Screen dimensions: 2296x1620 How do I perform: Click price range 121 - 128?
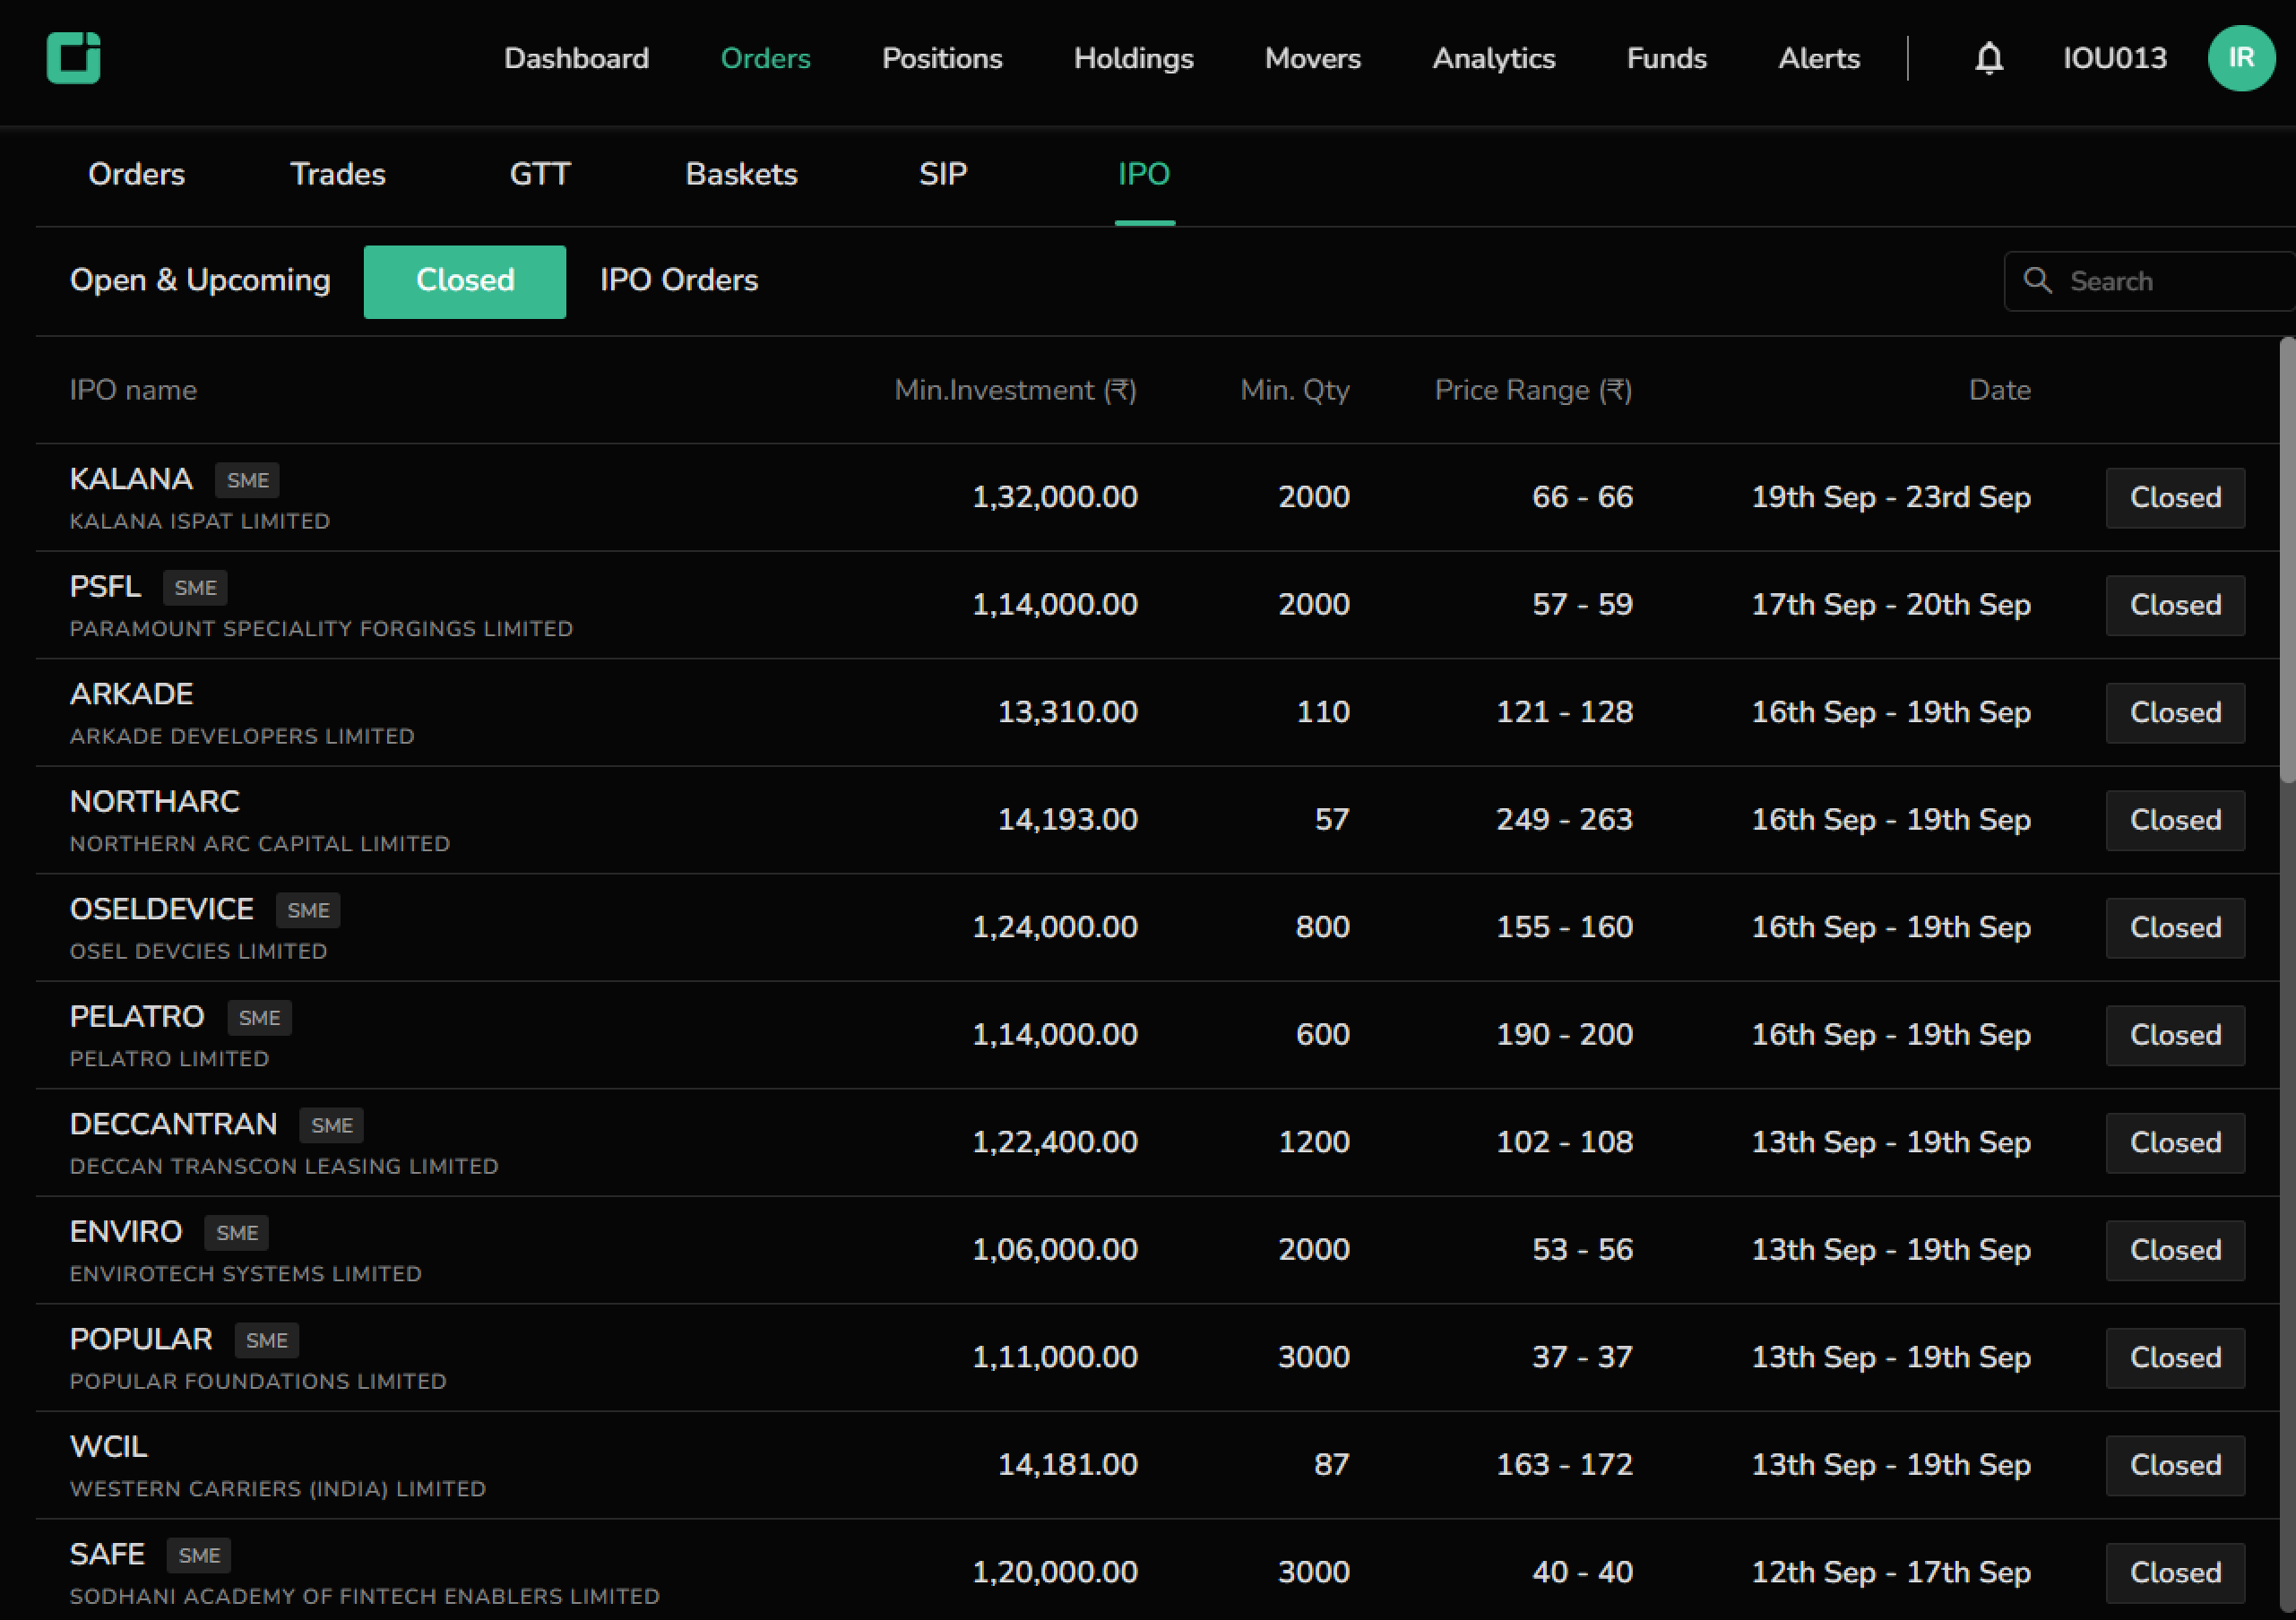[1564, 712]
